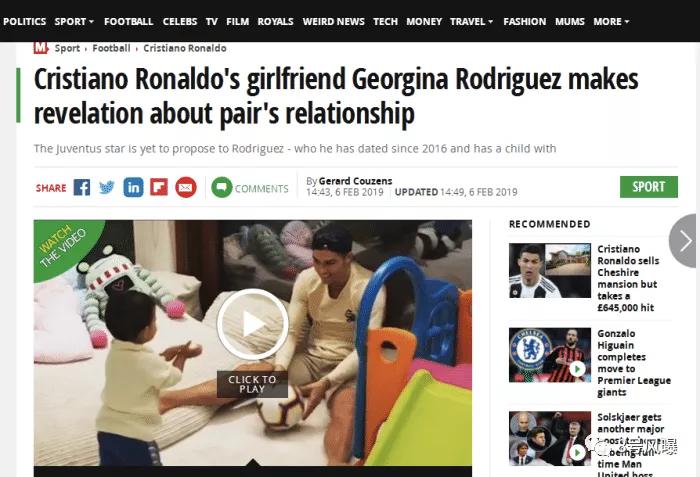
Task: Open the CELEBS menu item
Action: coord(179,21)
